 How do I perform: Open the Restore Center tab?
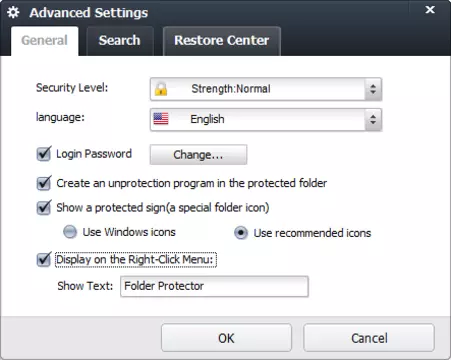point(222,41)
